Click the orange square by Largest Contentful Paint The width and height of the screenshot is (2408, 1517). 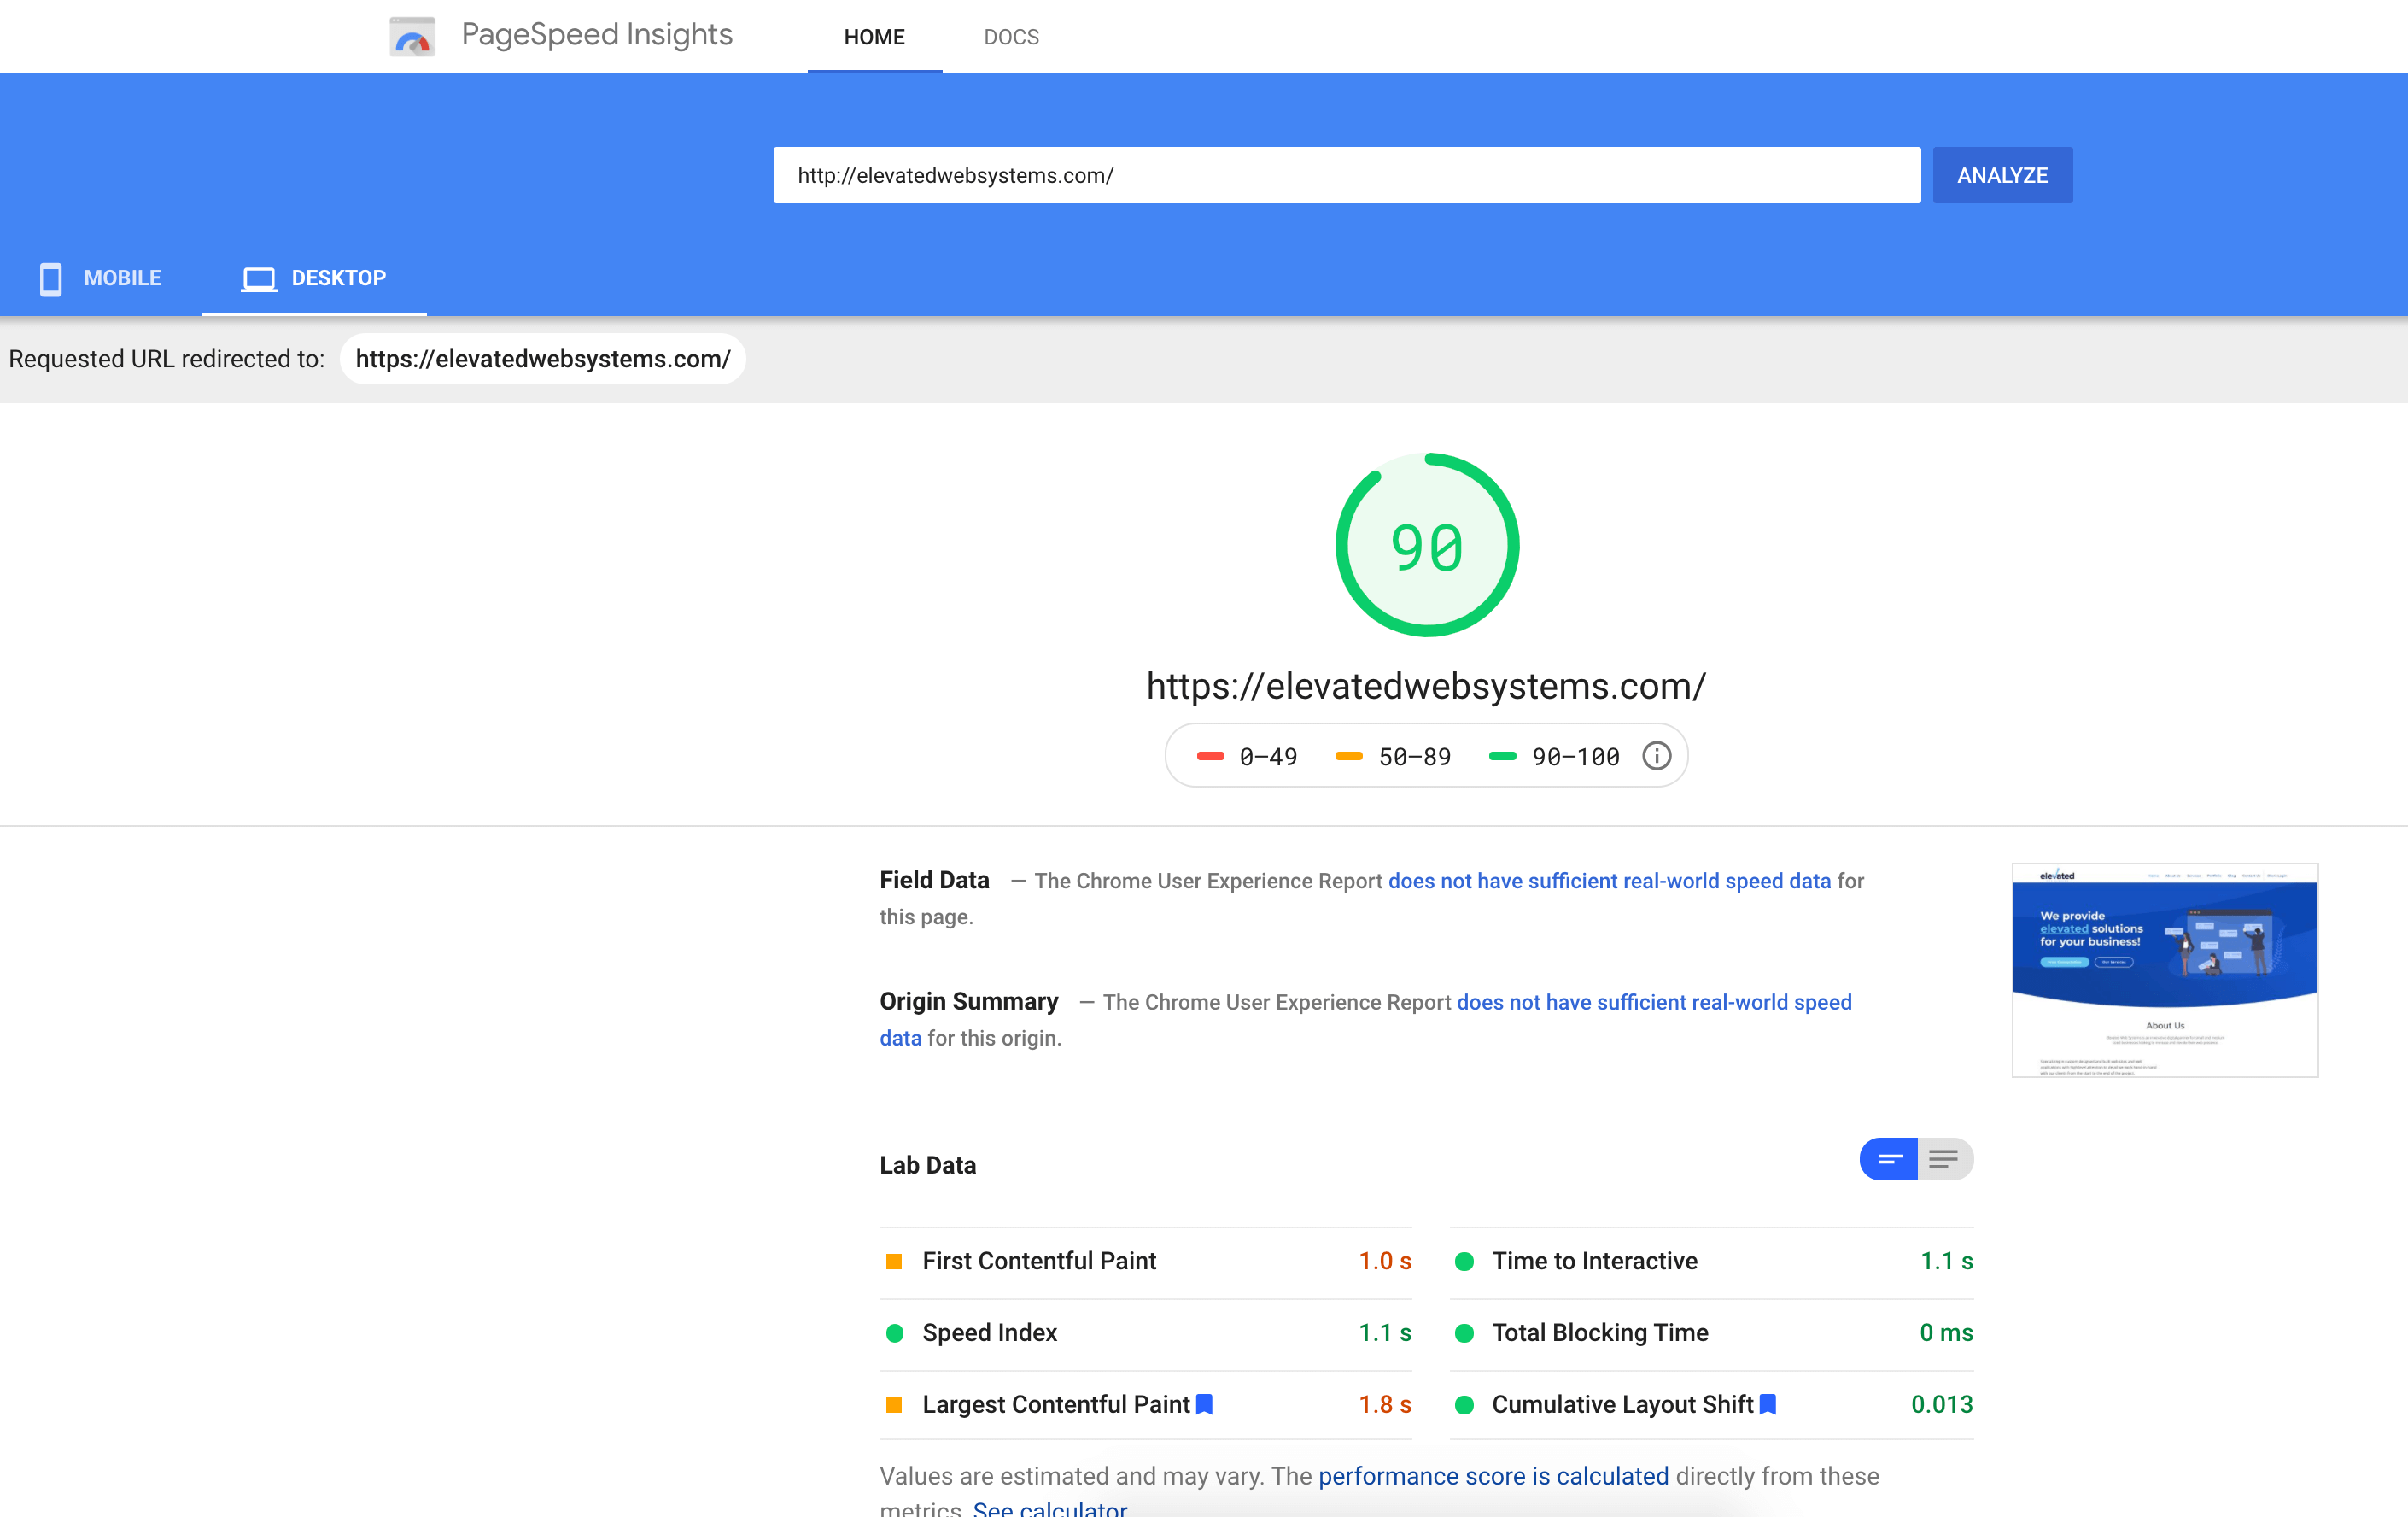894,1405
